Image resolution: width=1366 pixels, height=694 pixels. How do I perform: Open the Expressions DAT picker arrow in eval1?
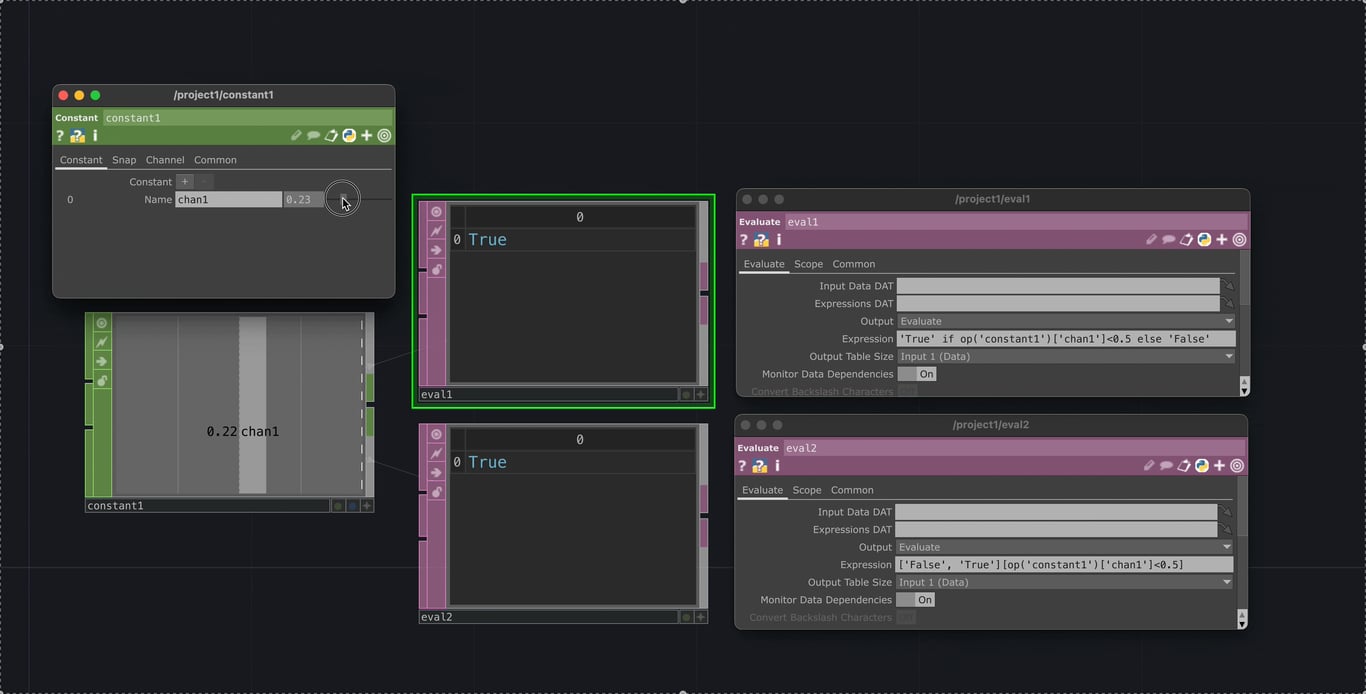coord(1229,303)
